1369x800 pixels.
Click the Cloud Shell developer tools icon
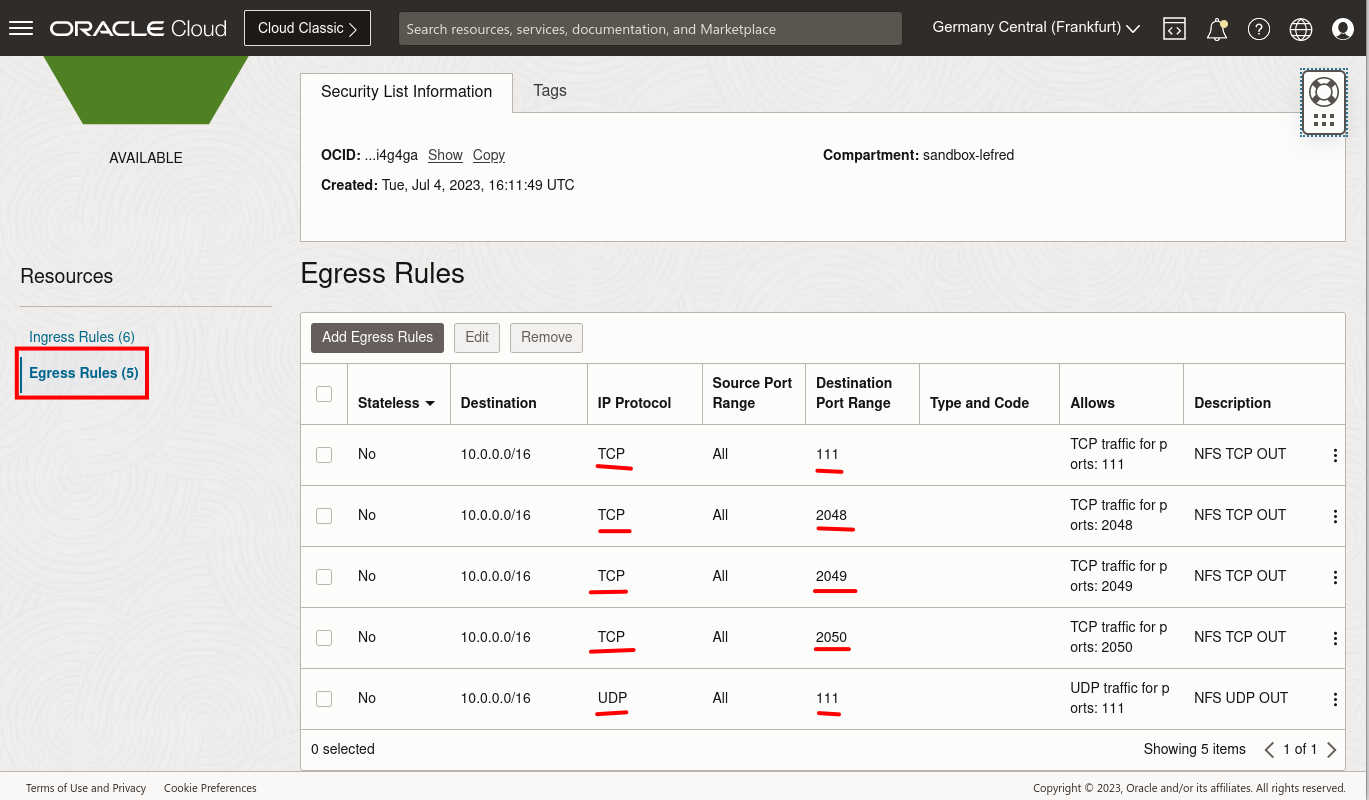(1174, 28)
